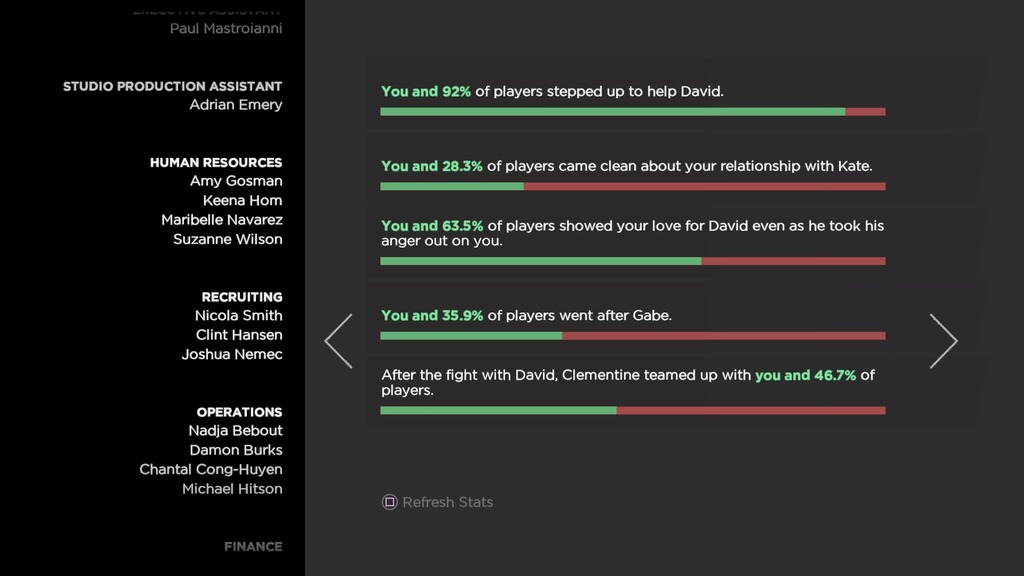Click the Human Resources credits heading
Viewport: 1024px width, 576px height.
tap(216, 162)
